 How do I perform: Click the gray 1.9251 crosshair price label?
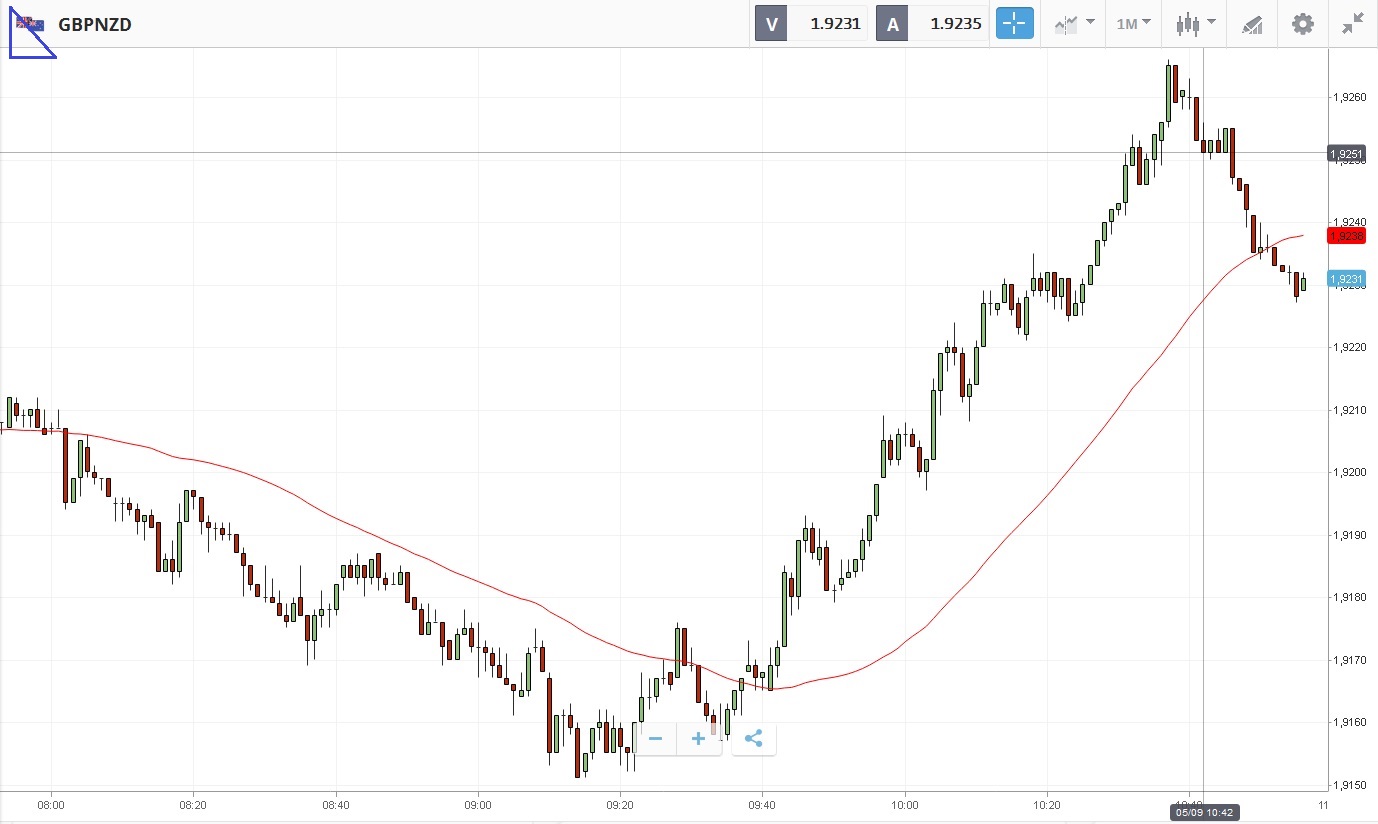1346,153
